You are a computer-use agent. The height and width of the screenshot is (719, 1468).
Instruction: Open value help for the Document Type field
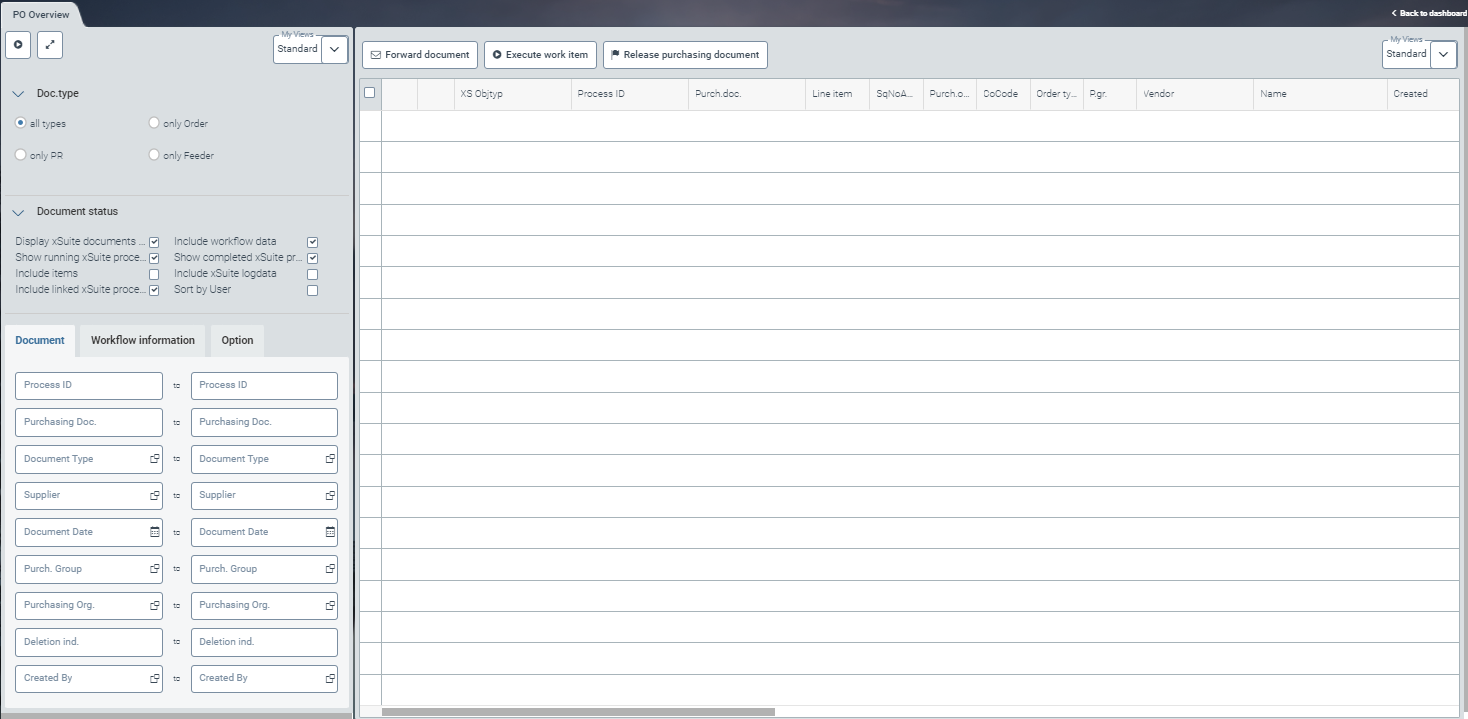[152, 459]
